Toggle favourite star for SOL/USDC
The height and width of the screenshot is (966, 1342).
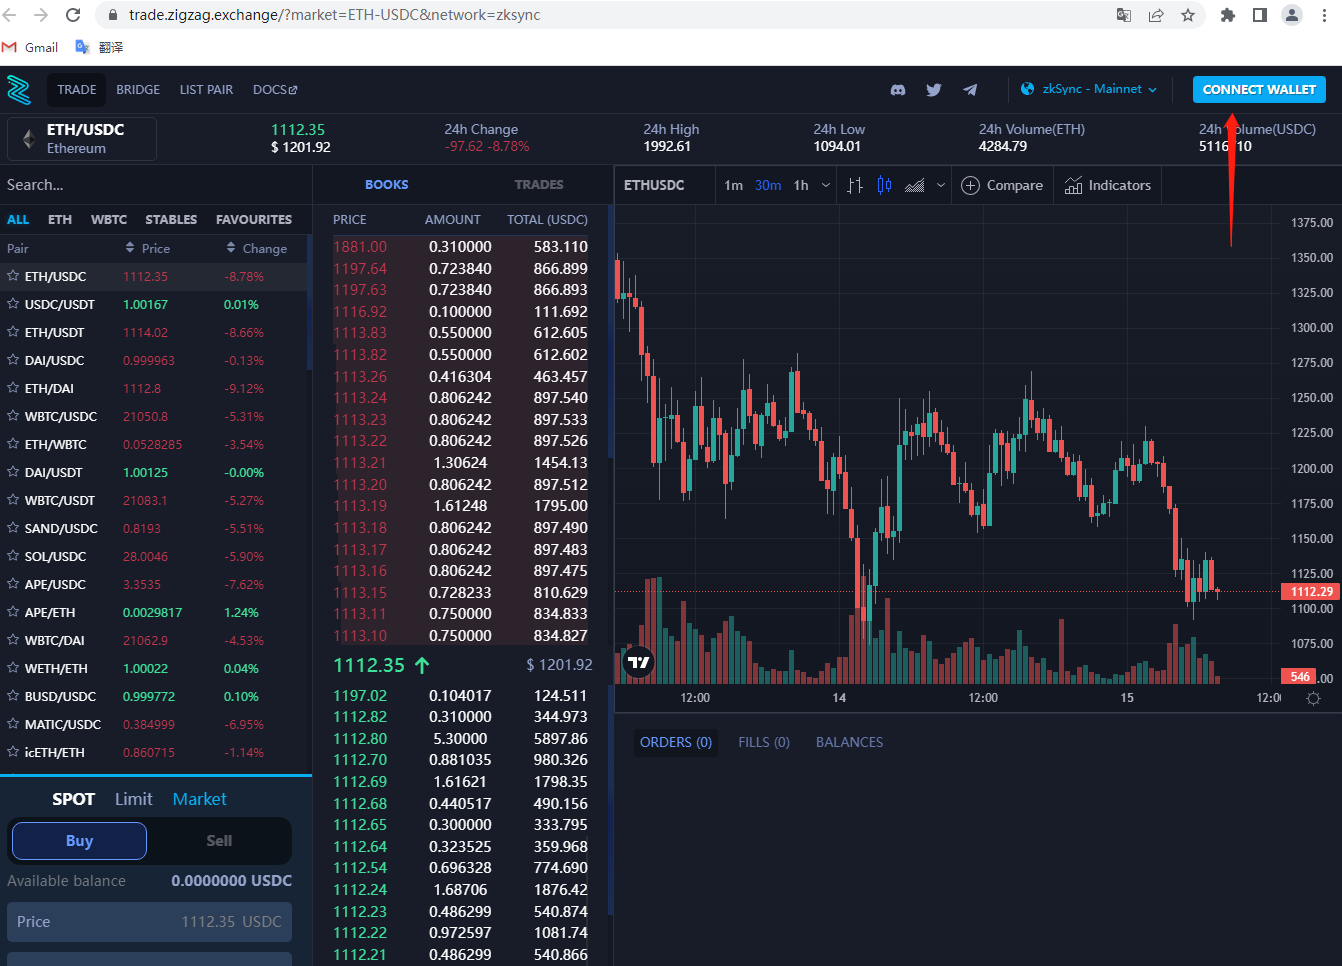[x=13, y=556]
